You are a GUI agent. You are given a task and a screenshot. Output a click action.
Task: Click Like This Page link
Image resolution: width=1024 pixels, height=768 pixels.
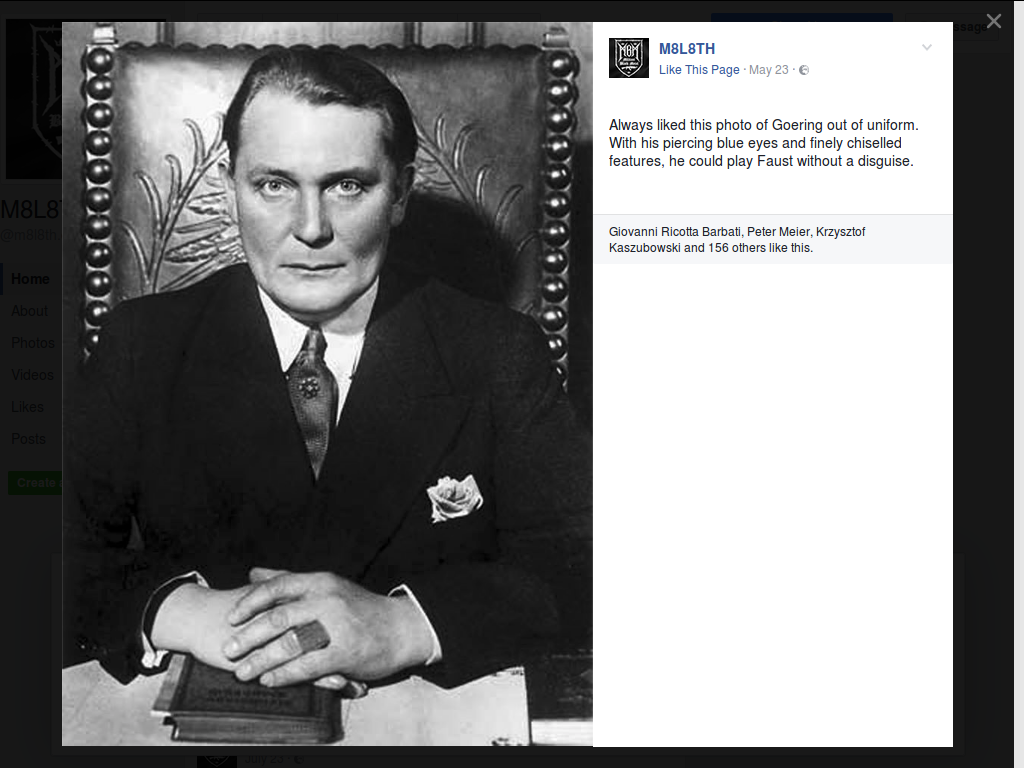[699, 70]
